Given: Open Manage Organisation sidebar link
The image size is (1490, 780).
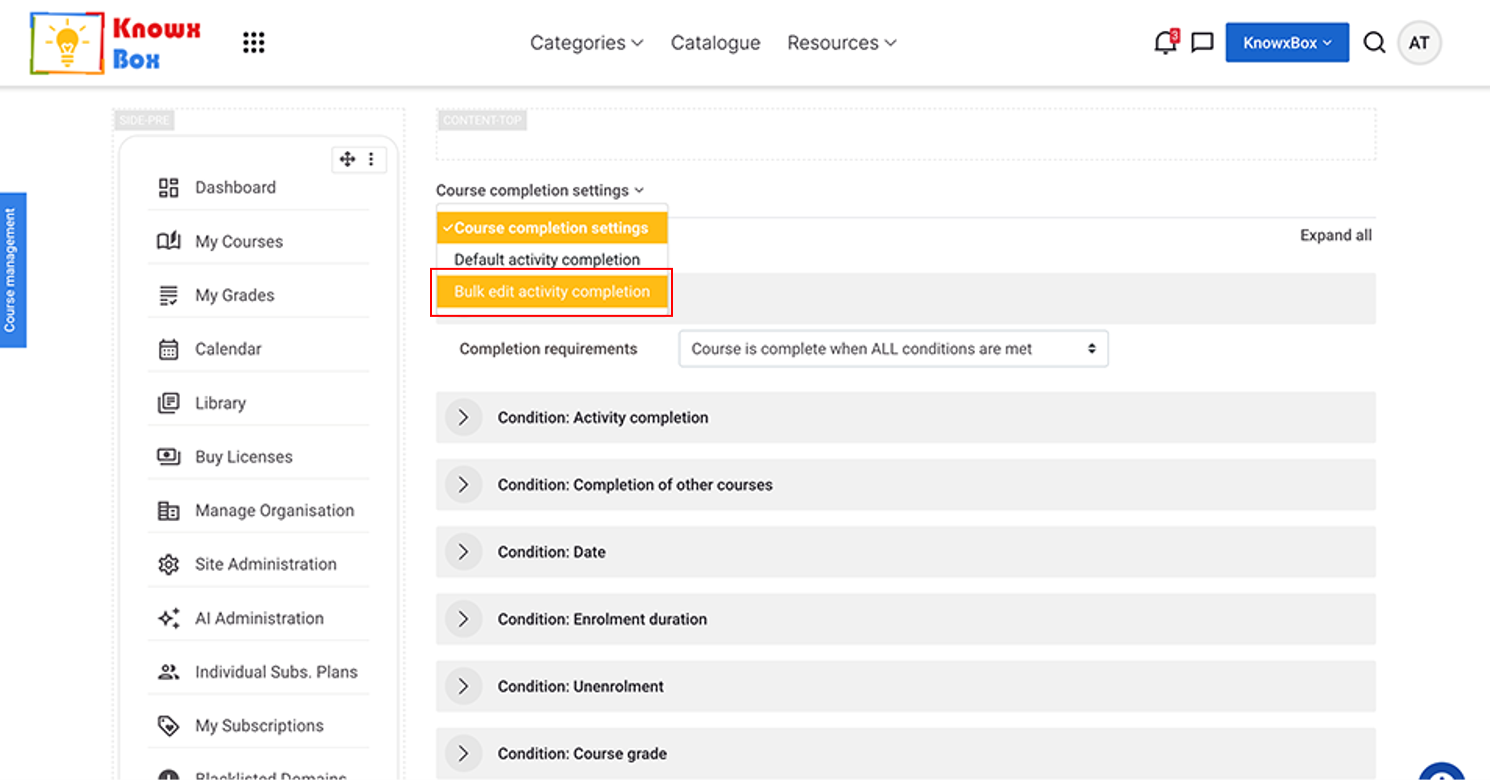Looking at the screenshot, I should point(275,511).
